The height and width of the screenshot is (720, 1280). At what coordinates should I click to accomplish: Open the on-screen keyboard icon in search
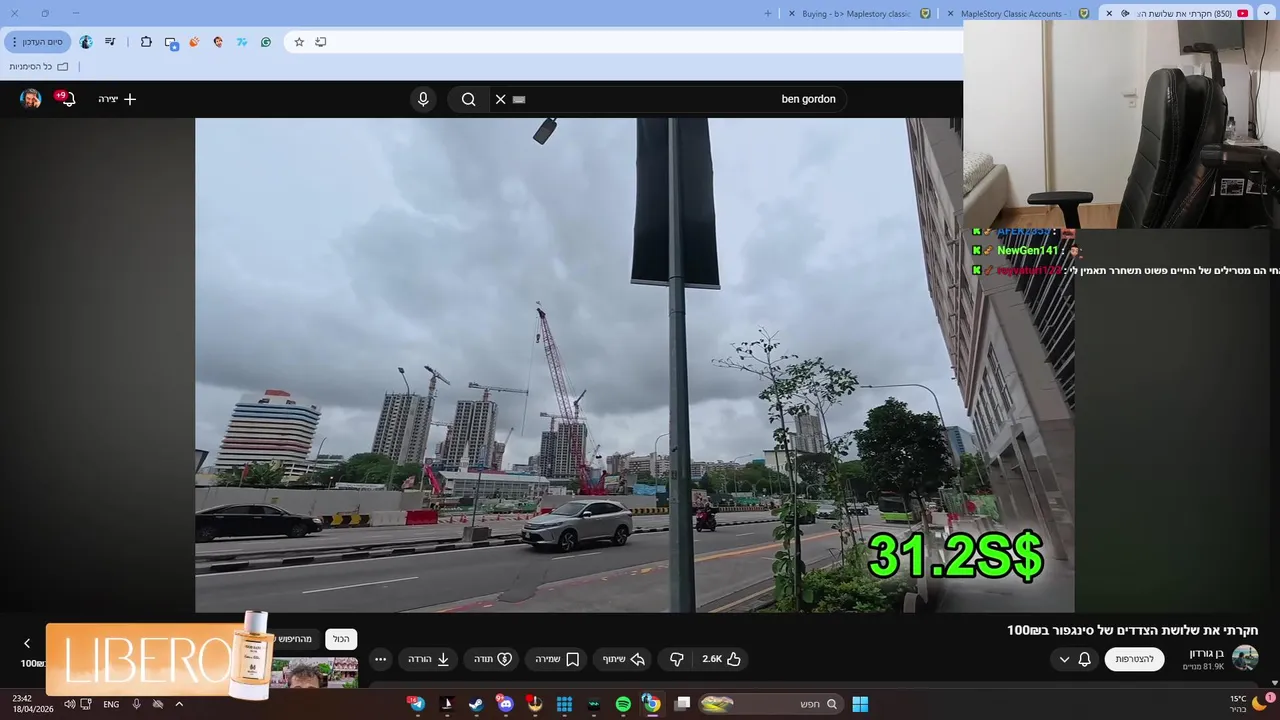tap(519, 99)
